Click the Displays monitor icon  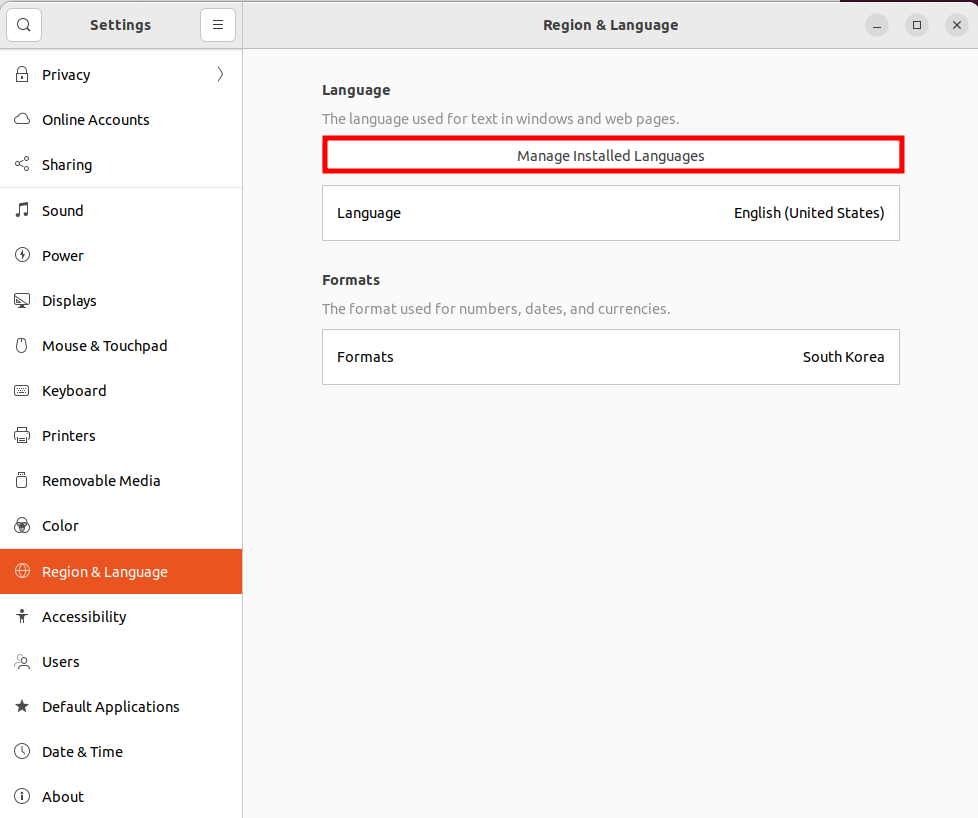22,301
